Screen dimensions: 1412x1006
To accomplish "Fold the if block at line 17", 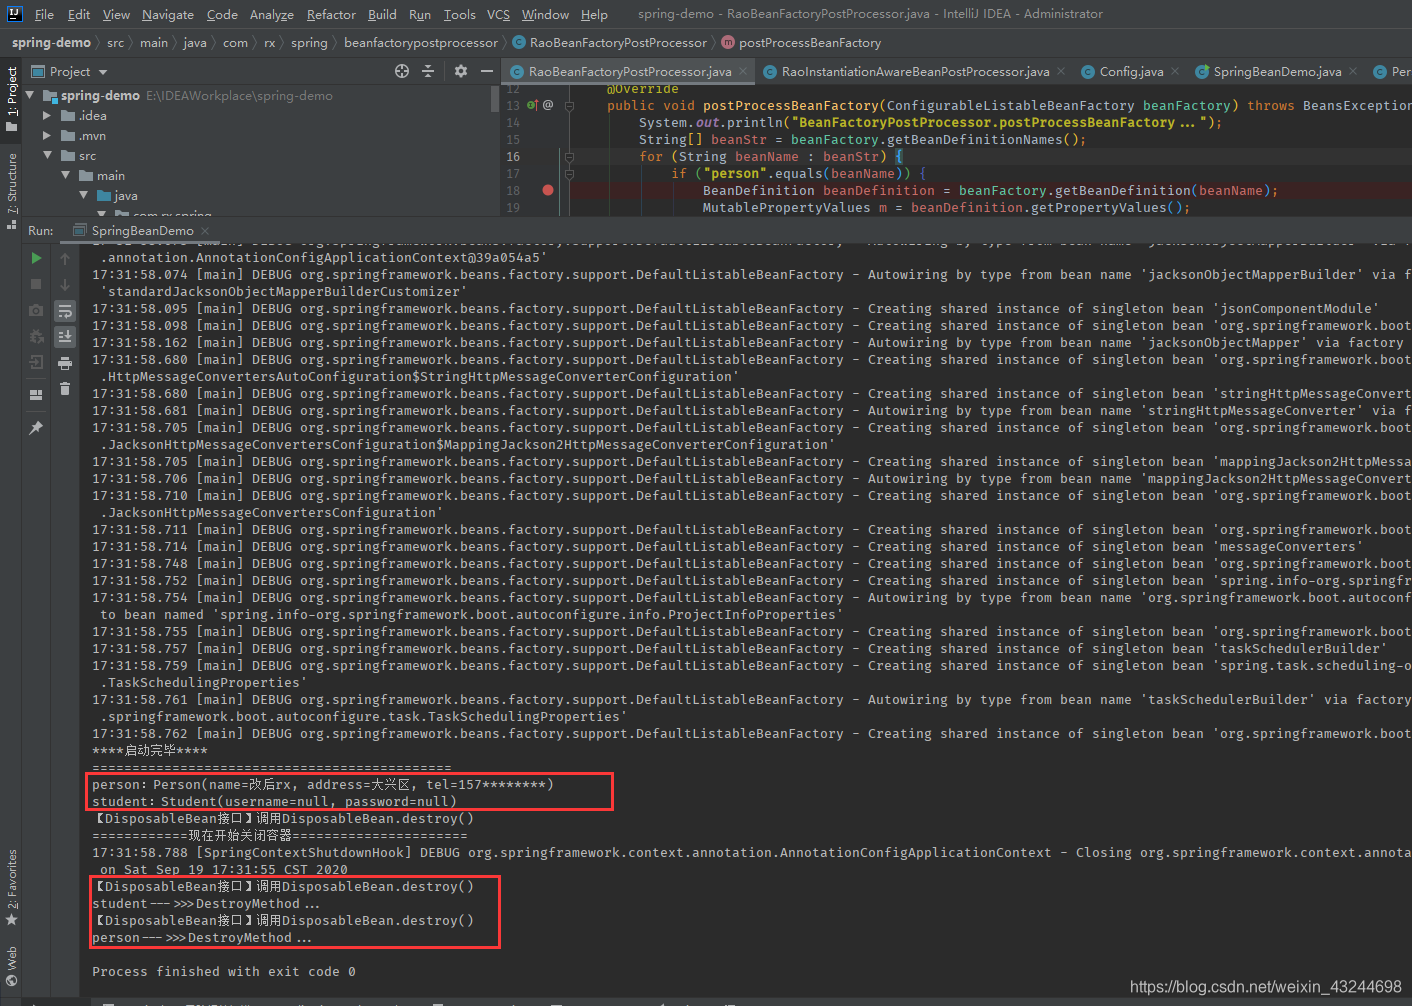I will coord(569,173).
